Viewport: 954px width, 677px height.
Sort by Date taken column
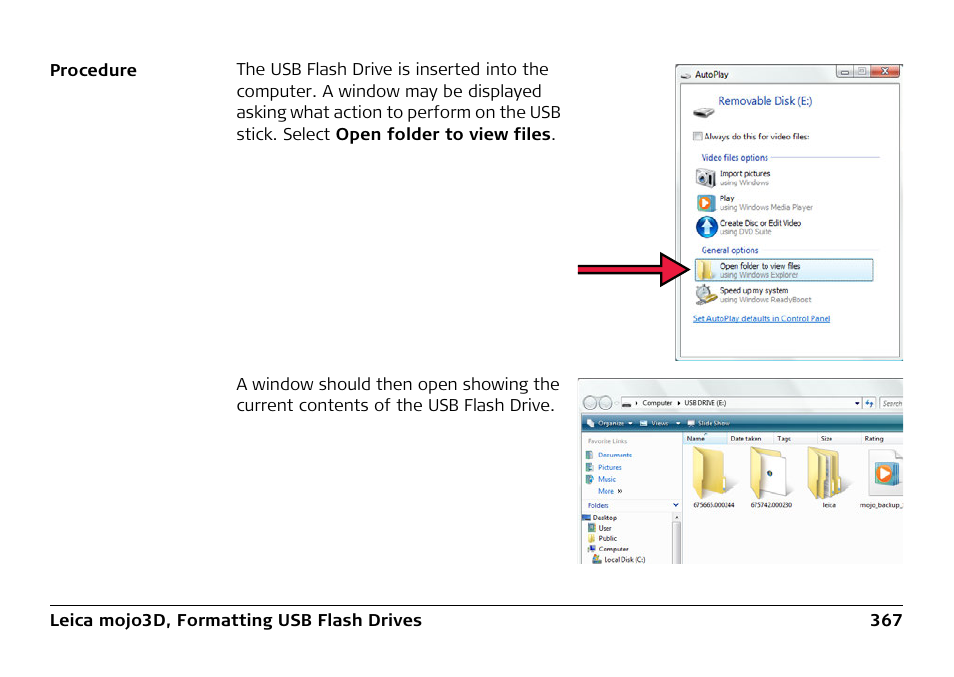click(749, 439)
